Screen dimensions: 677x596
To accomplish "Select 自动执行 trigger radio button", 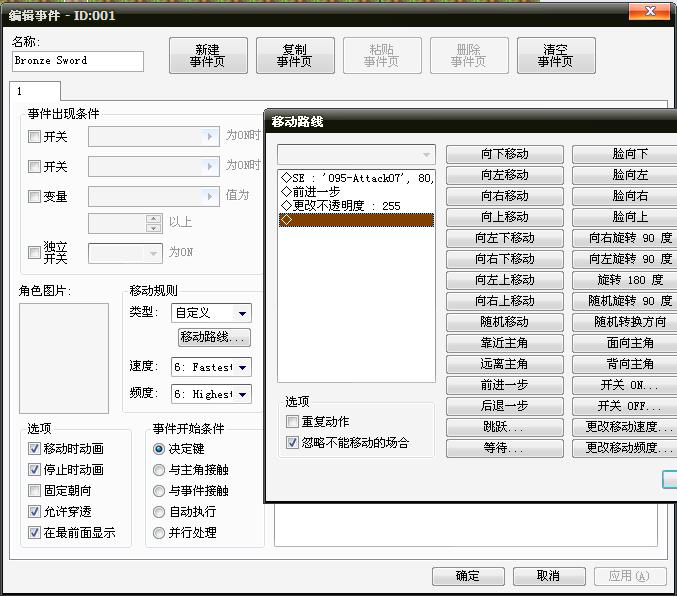I will [159, 512].
